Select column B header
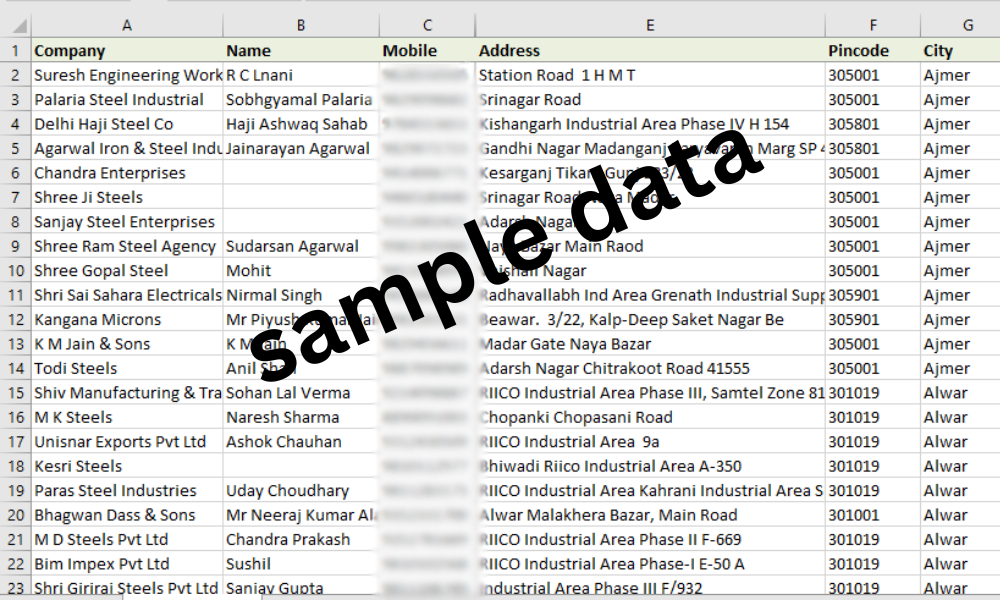This screenshot has height=600, width=1000. [301, 25]
